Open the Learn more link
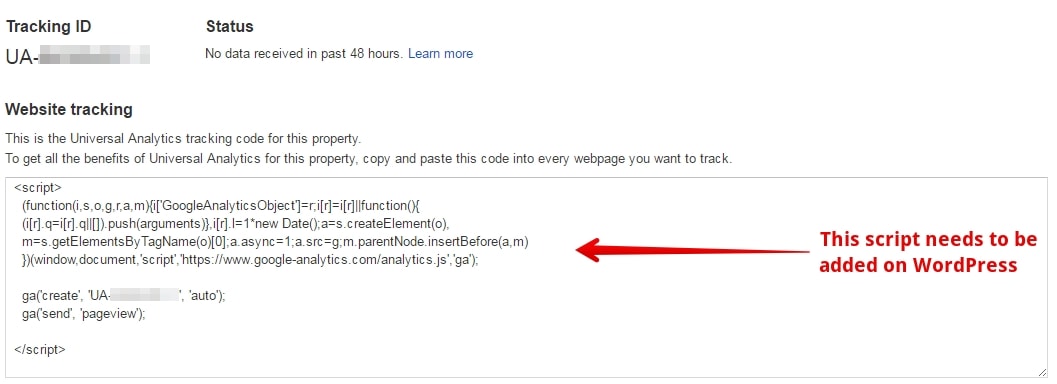This screenshot has width=1057, height=384. 440,54
